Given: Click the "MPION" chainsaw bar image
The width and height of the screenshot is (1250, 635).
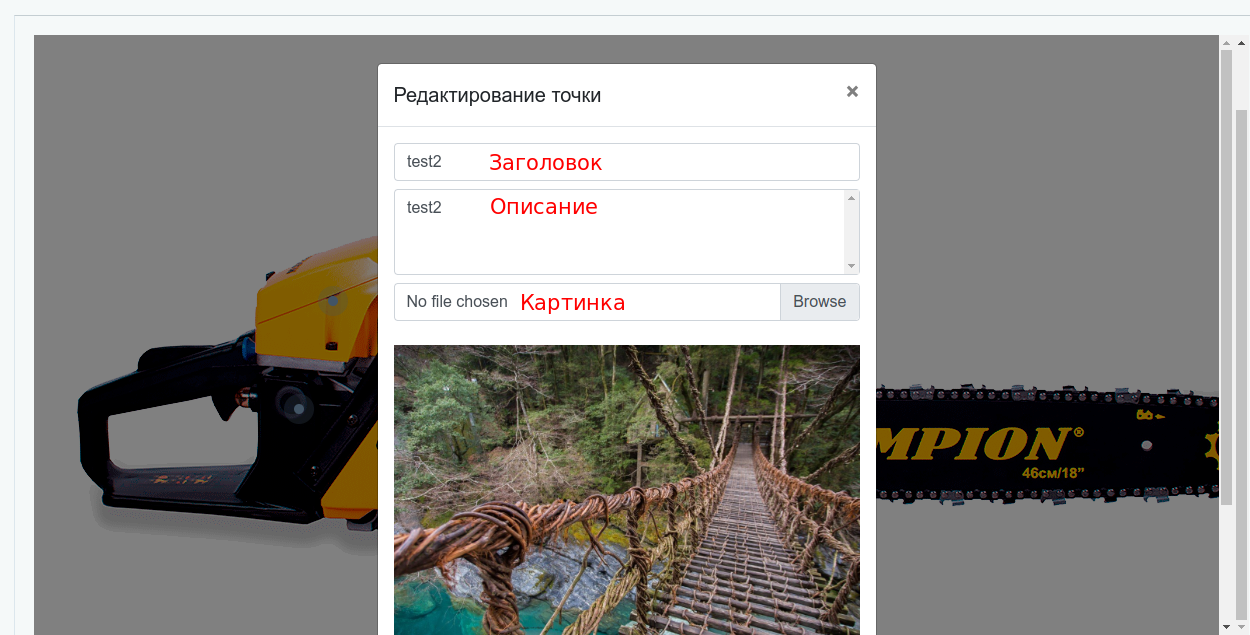Looking at the screenshot, I should (x=1000, y=440).
